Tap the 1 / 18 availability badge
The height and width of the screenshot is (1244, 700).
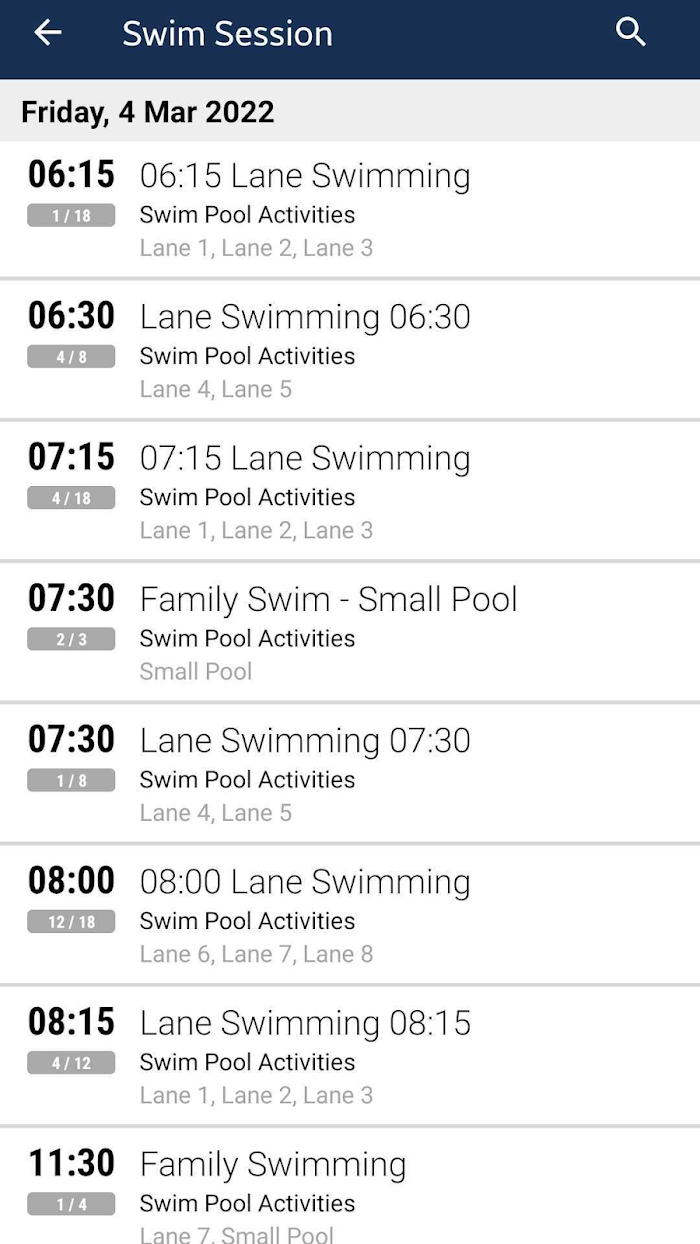click(71, 215)
